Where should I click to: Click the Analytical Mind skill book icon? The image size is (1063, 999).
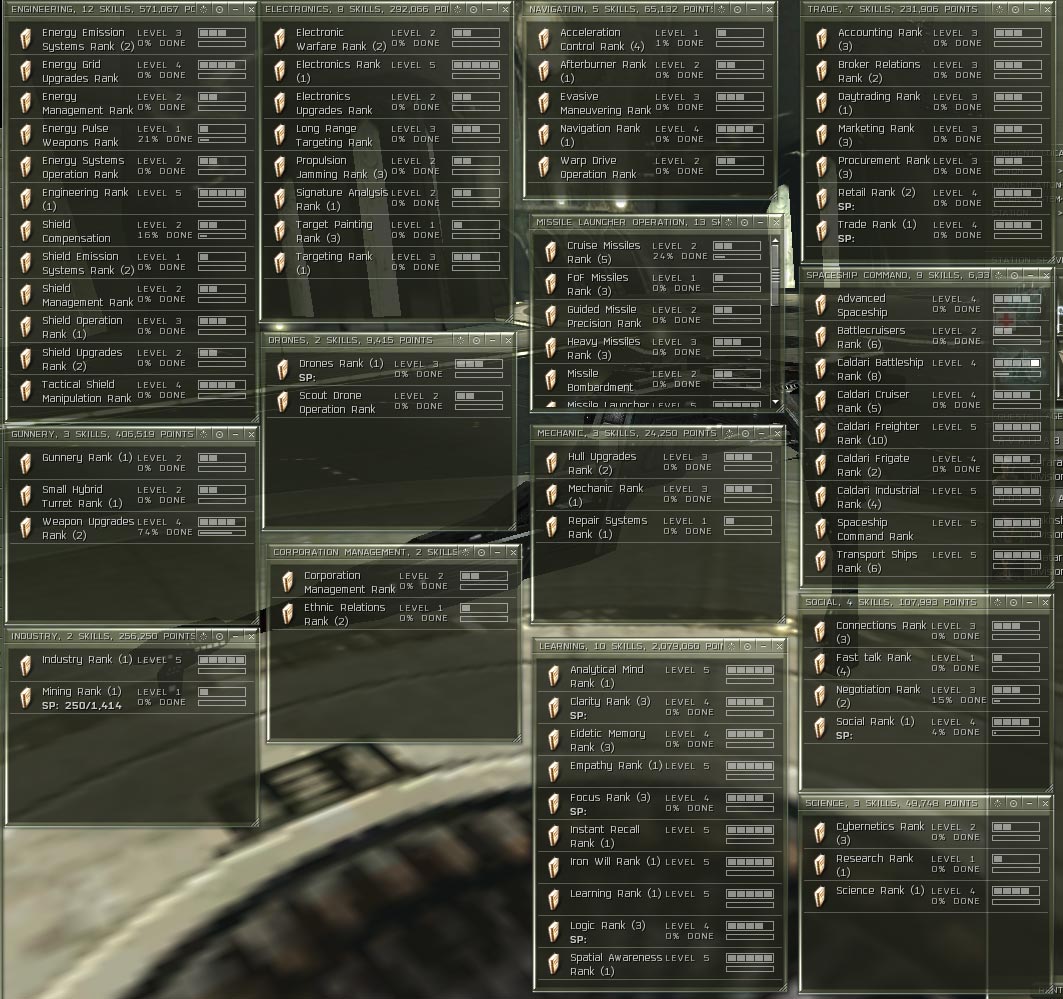pyautogui.click(x=554, y=676)
